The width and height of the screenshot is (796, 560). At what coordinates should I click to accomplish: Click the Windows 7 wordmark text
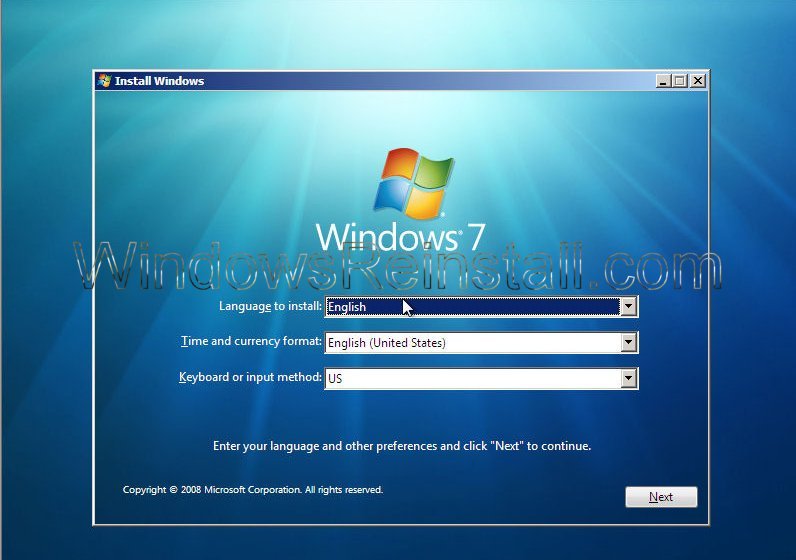pos(400,237)
